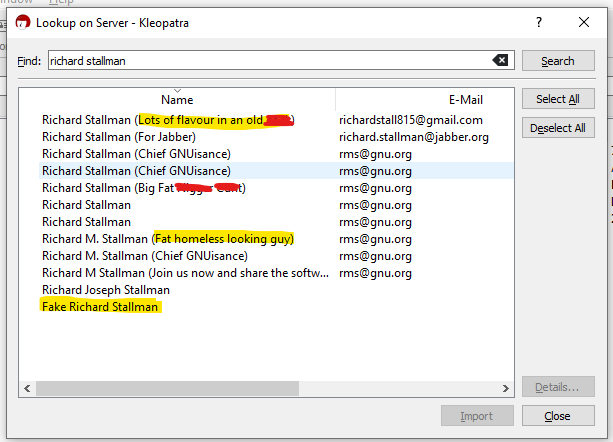Click the Search button
The height and width of the screenshot is (442, 613).
pos(558,61)
